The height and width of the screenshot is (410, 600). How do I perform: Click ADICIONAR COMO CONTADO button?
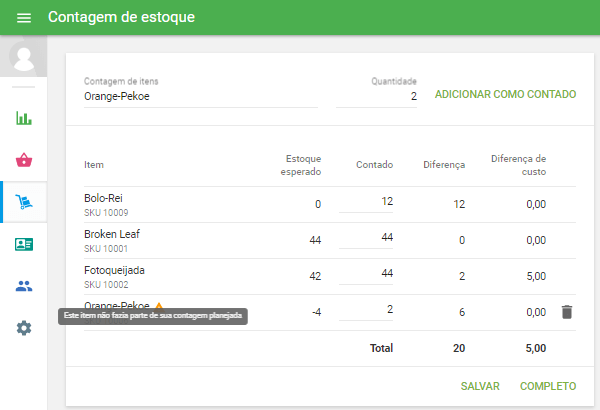point(505,95)
